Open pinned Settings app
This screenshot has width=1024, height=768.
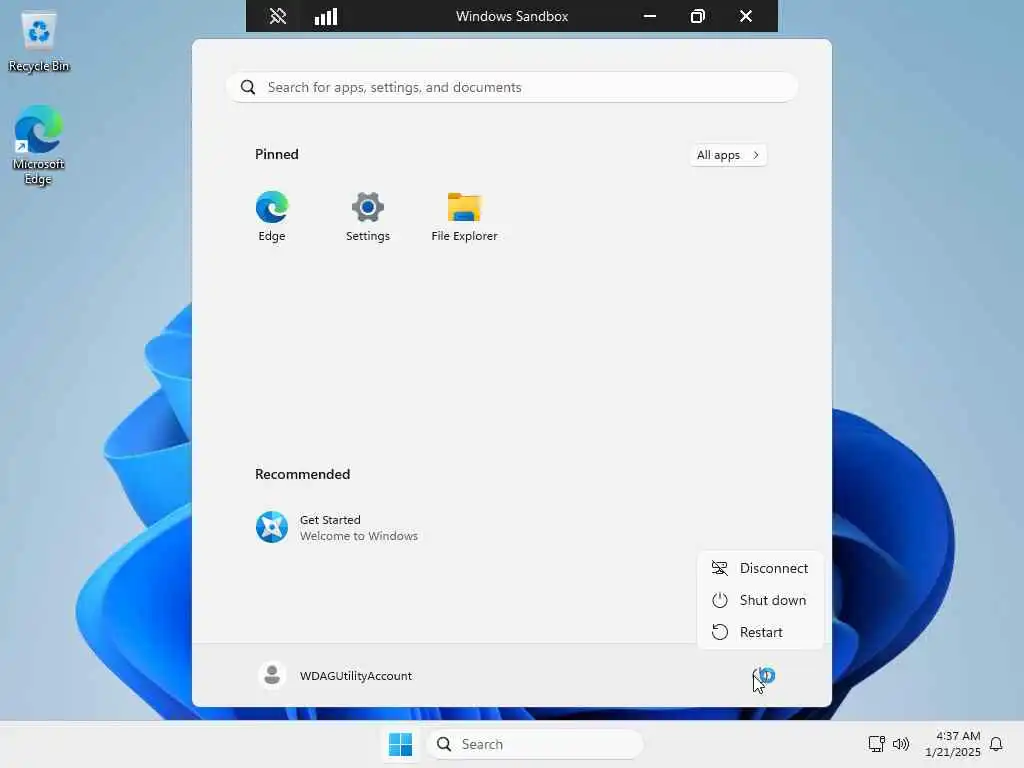click(x=368, y=216)
